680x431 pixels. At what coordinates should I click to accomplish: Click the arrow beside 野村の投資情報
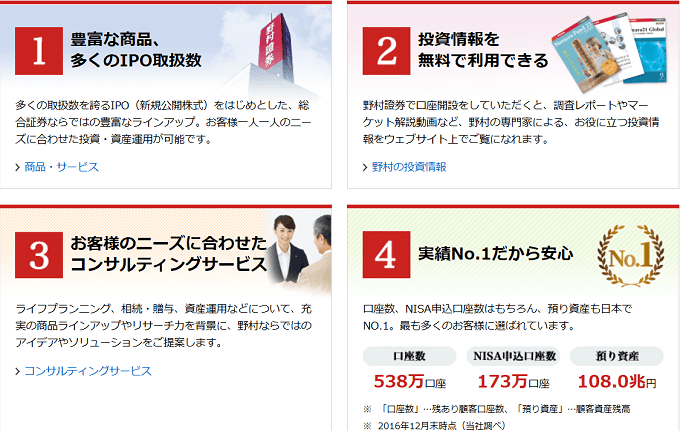click(365, 167)
